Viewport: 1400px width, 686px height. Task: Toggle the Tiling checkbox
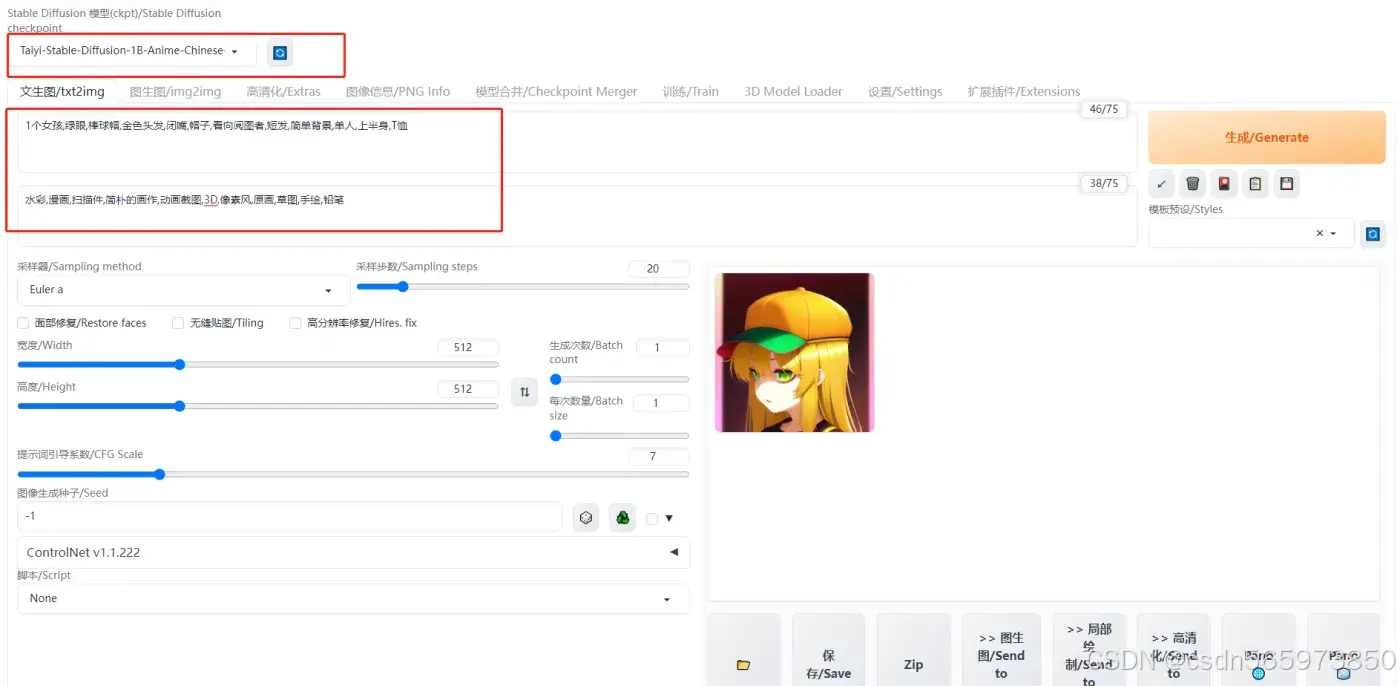(x=178, y=323)
